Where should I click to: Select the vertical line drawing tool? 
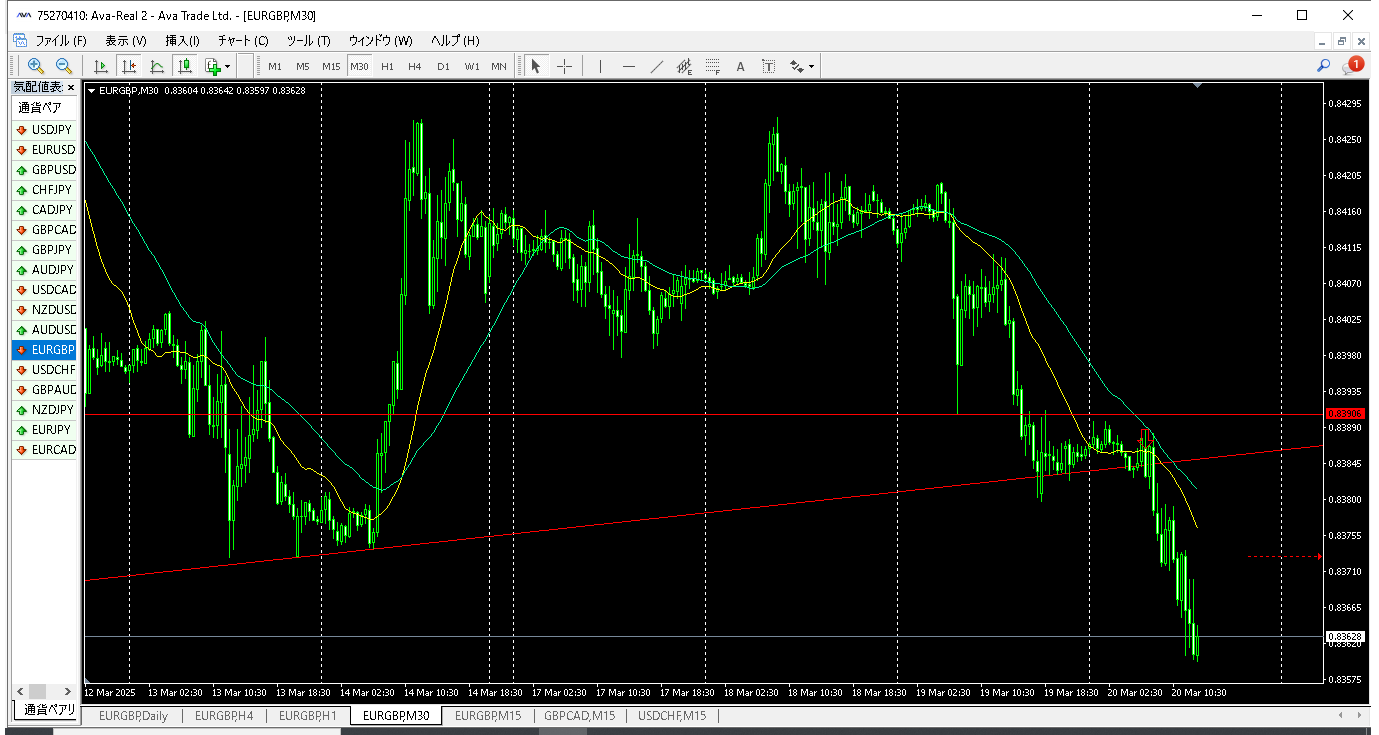tap(600, 66)
